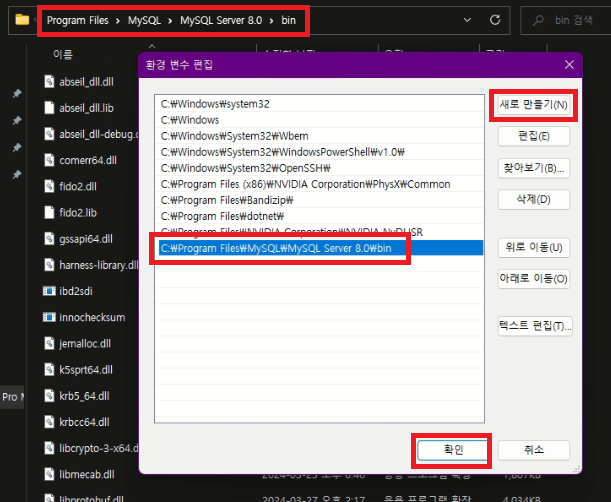Select the Program Files\dotnet path entry
Viewport: 611px width, 502px height.
tap(320, 216)
